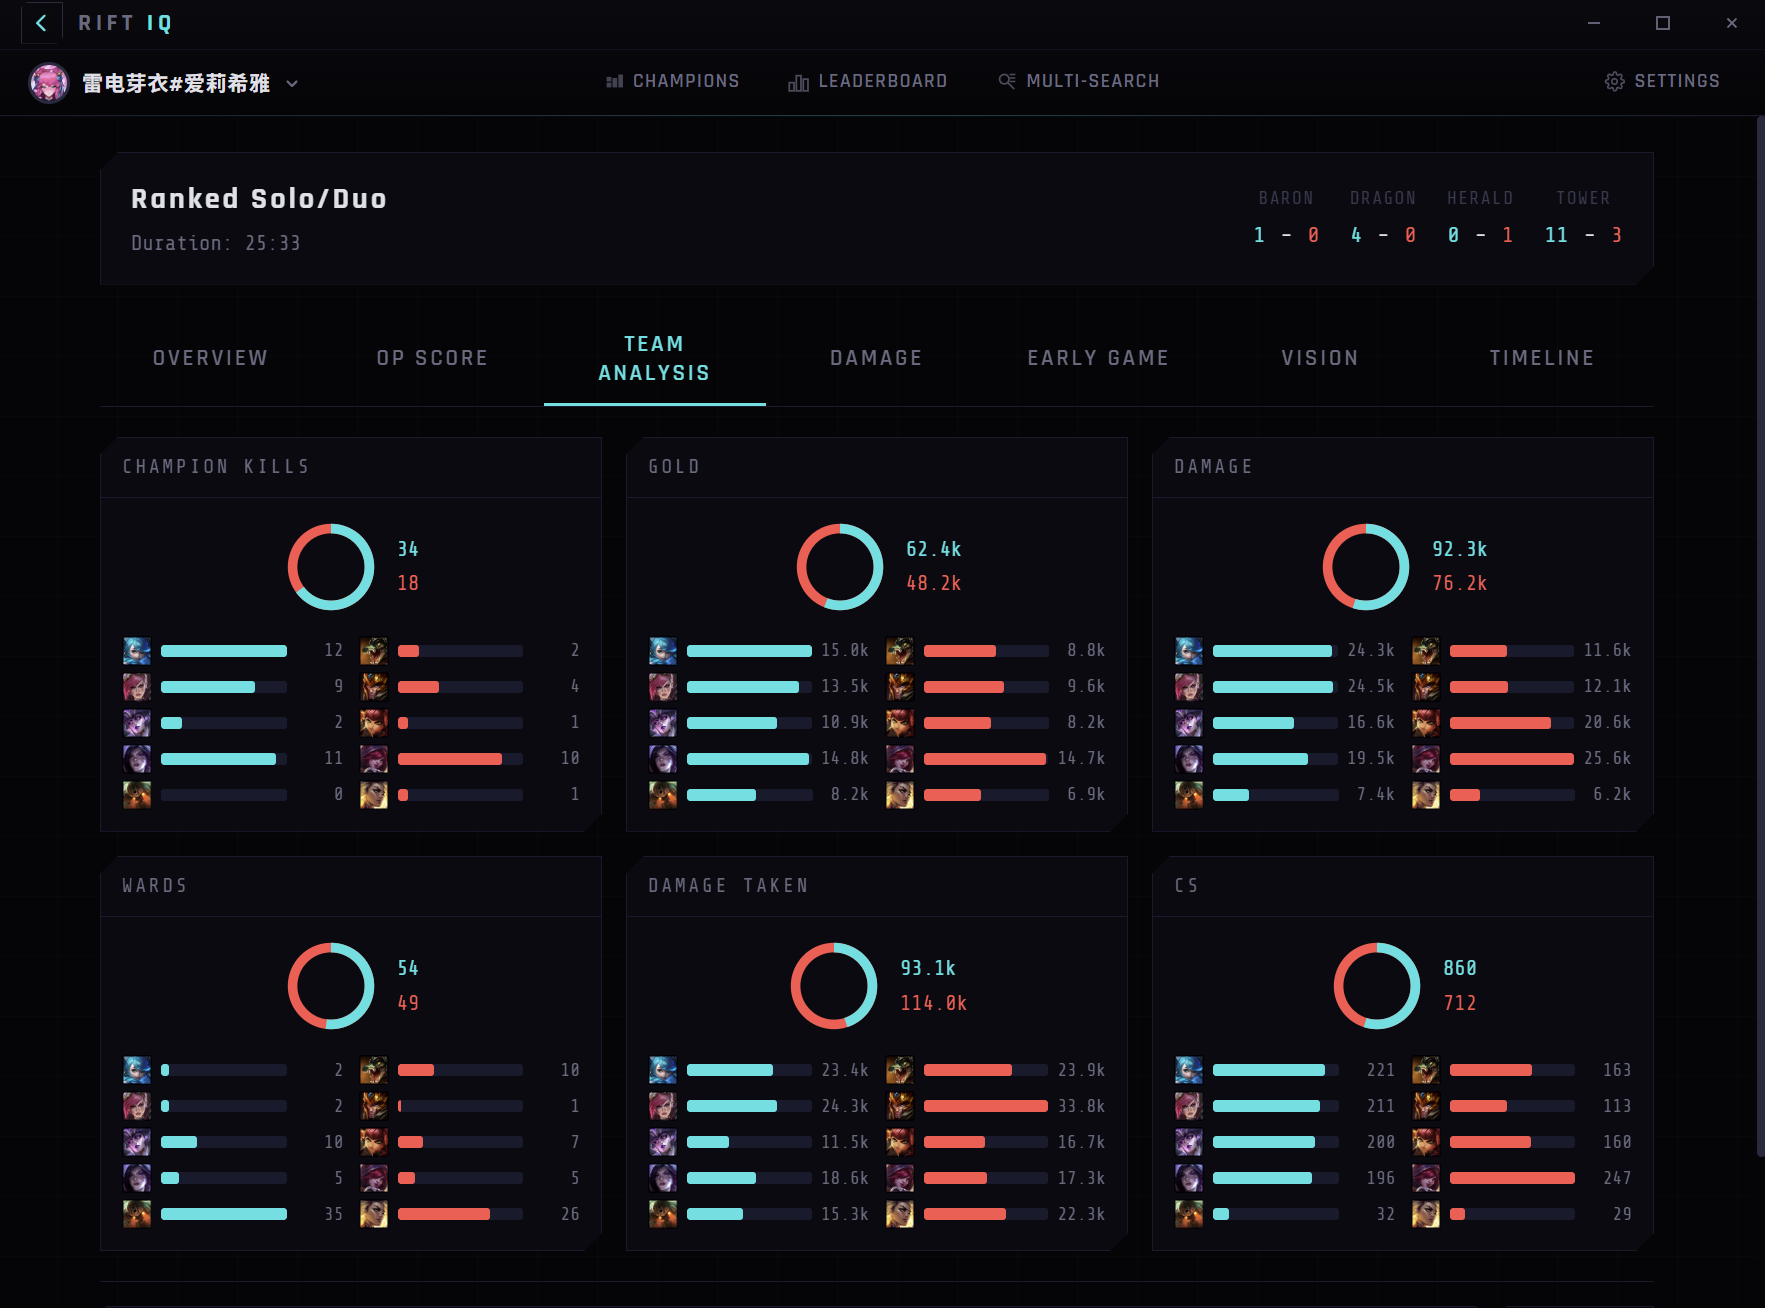Click red team champion icon with 10 kills
The image size is (1765, 1308).
point(374,759)
